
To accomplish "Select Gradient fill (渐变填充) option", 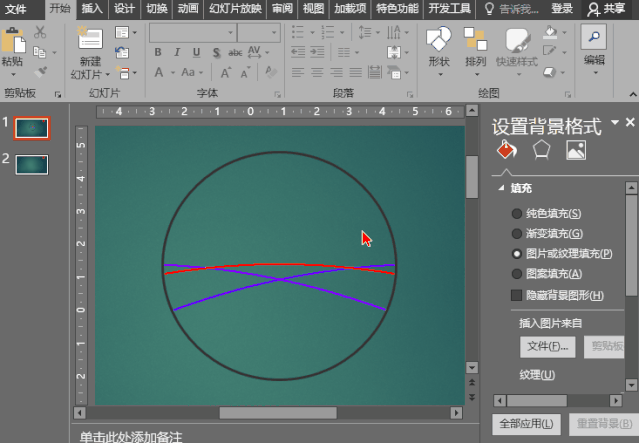I will [x=517, y=234].
